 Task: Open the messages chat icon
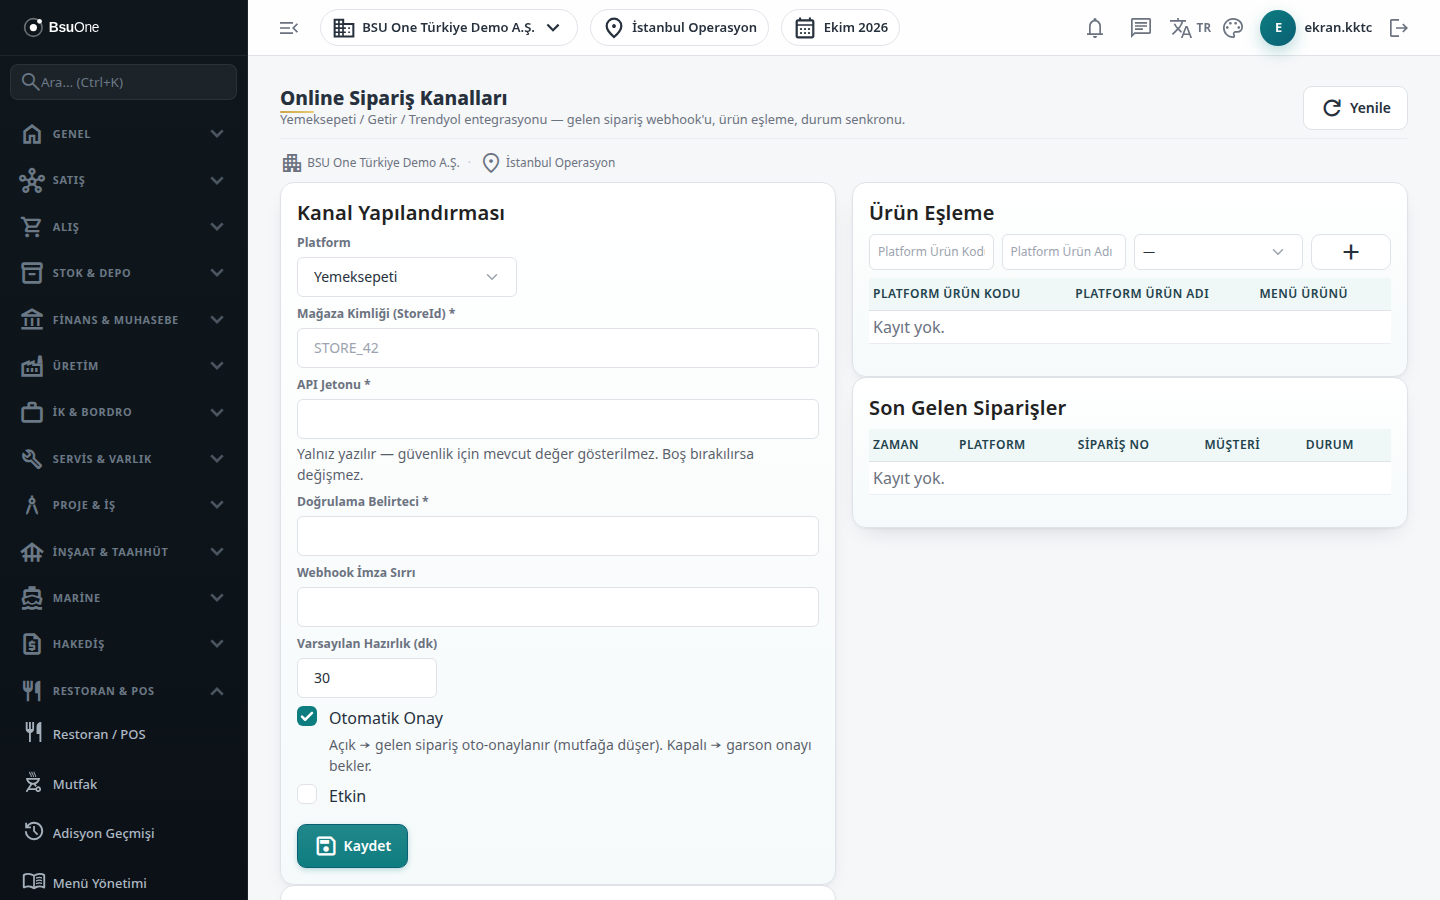point(1141,28)
